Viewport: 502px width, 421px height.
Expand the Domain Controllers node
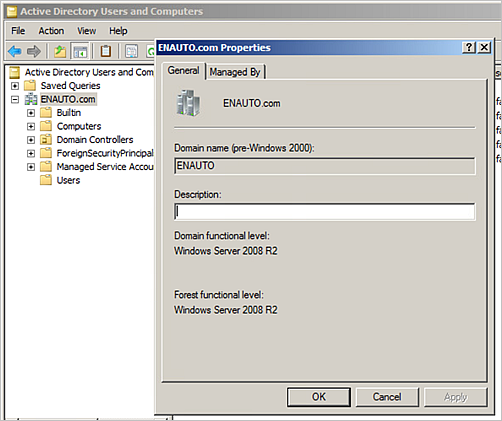pyautogui.click(x=31, y=140)
